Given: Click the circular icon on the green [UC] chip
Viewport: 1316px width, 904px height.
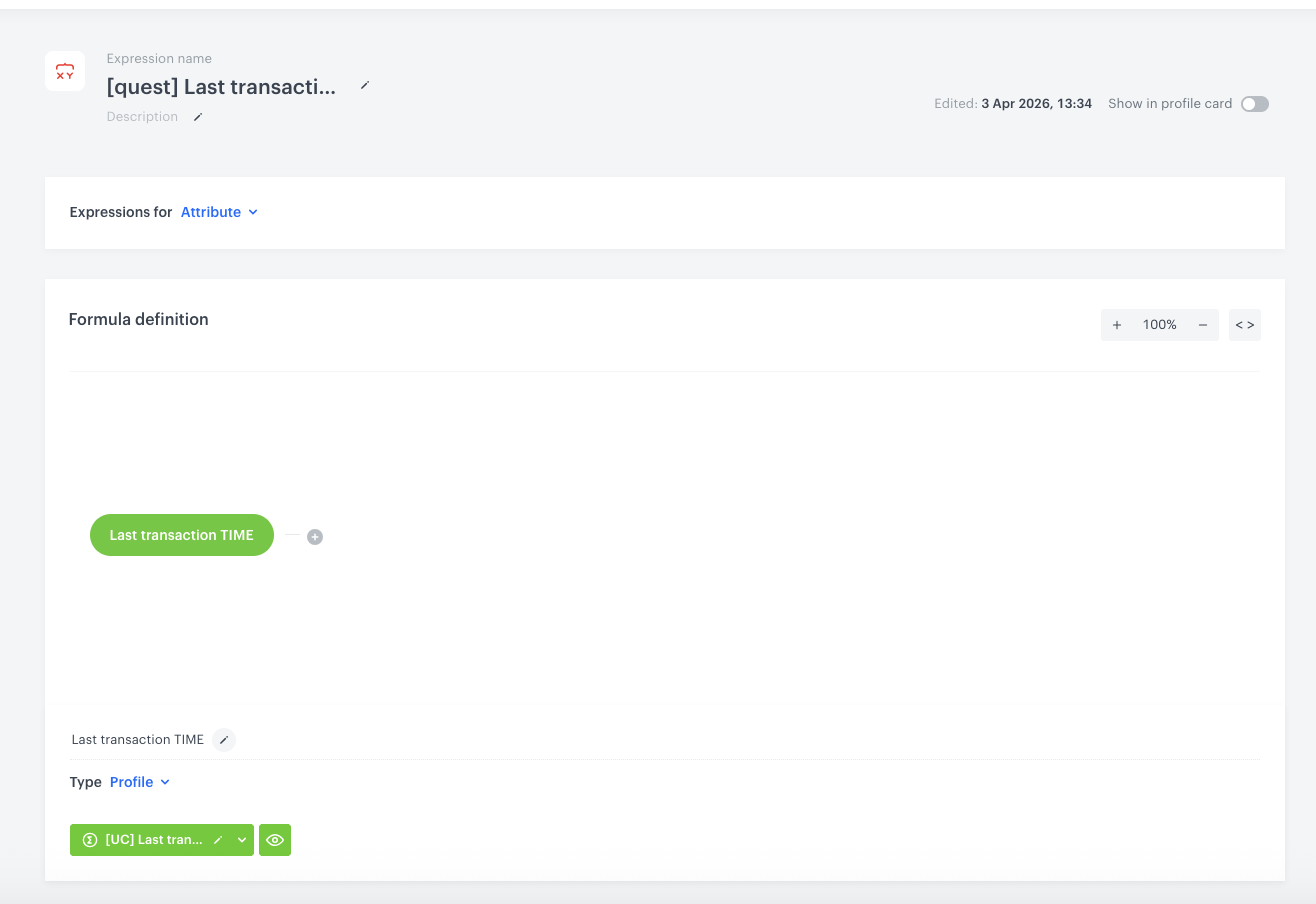Looking at the screenshot, I should pyautogui.click(x=89, y=840).
